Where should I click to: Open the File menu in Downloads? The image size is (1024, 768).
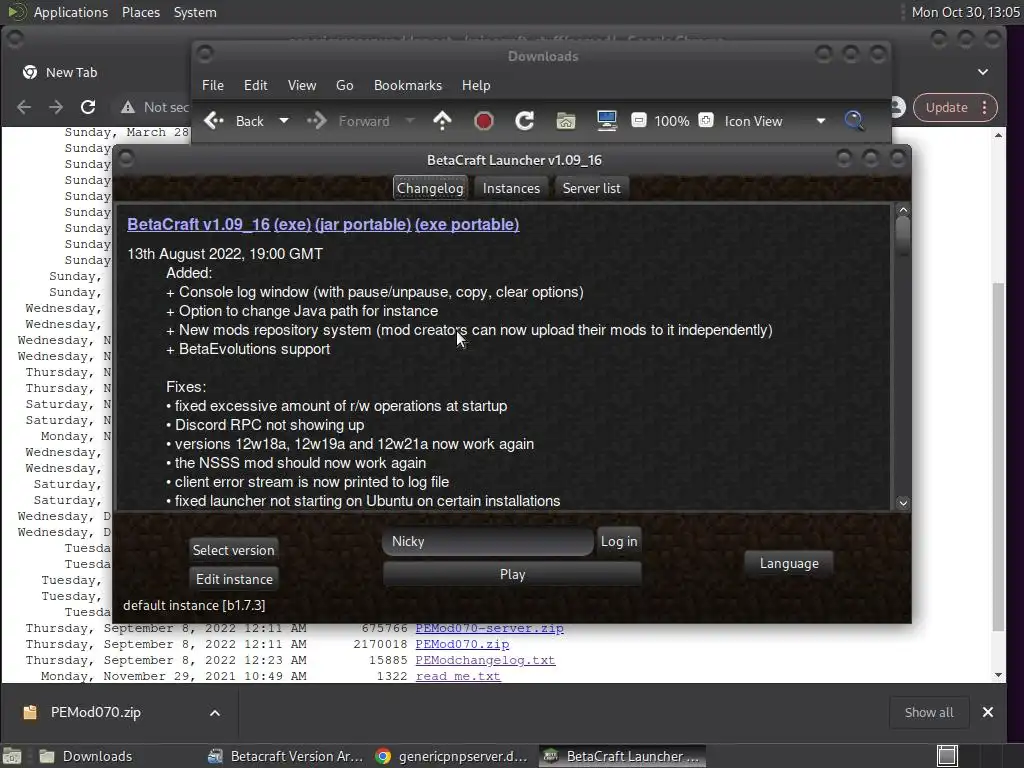213,86
